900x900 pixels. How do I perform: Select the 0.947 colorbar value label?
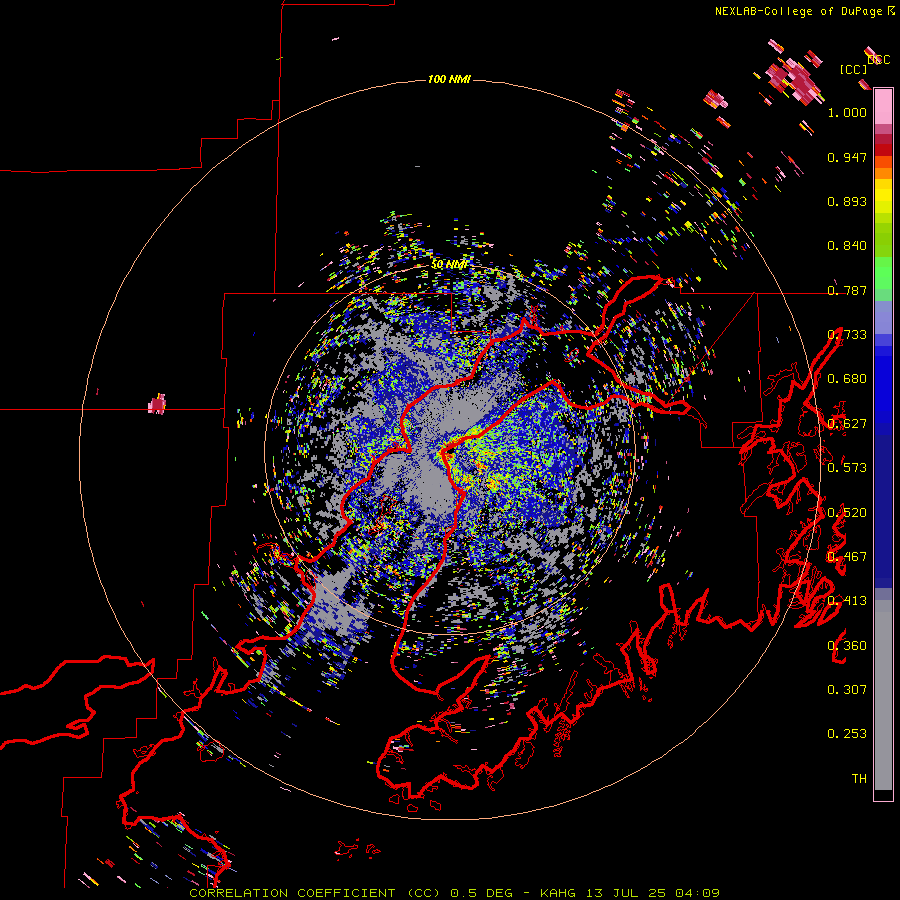click(x=847, y=157)
